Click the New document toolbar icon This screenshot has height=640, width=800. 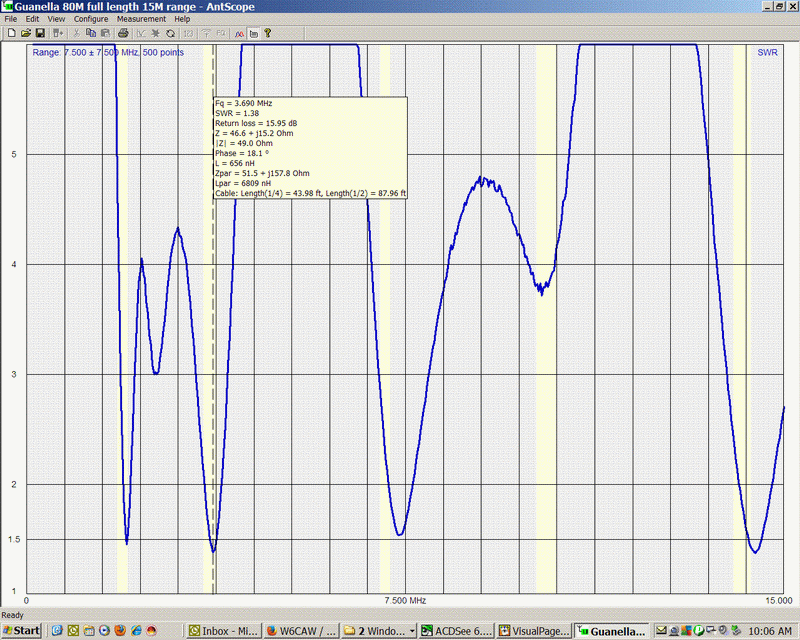coord(10,33)
